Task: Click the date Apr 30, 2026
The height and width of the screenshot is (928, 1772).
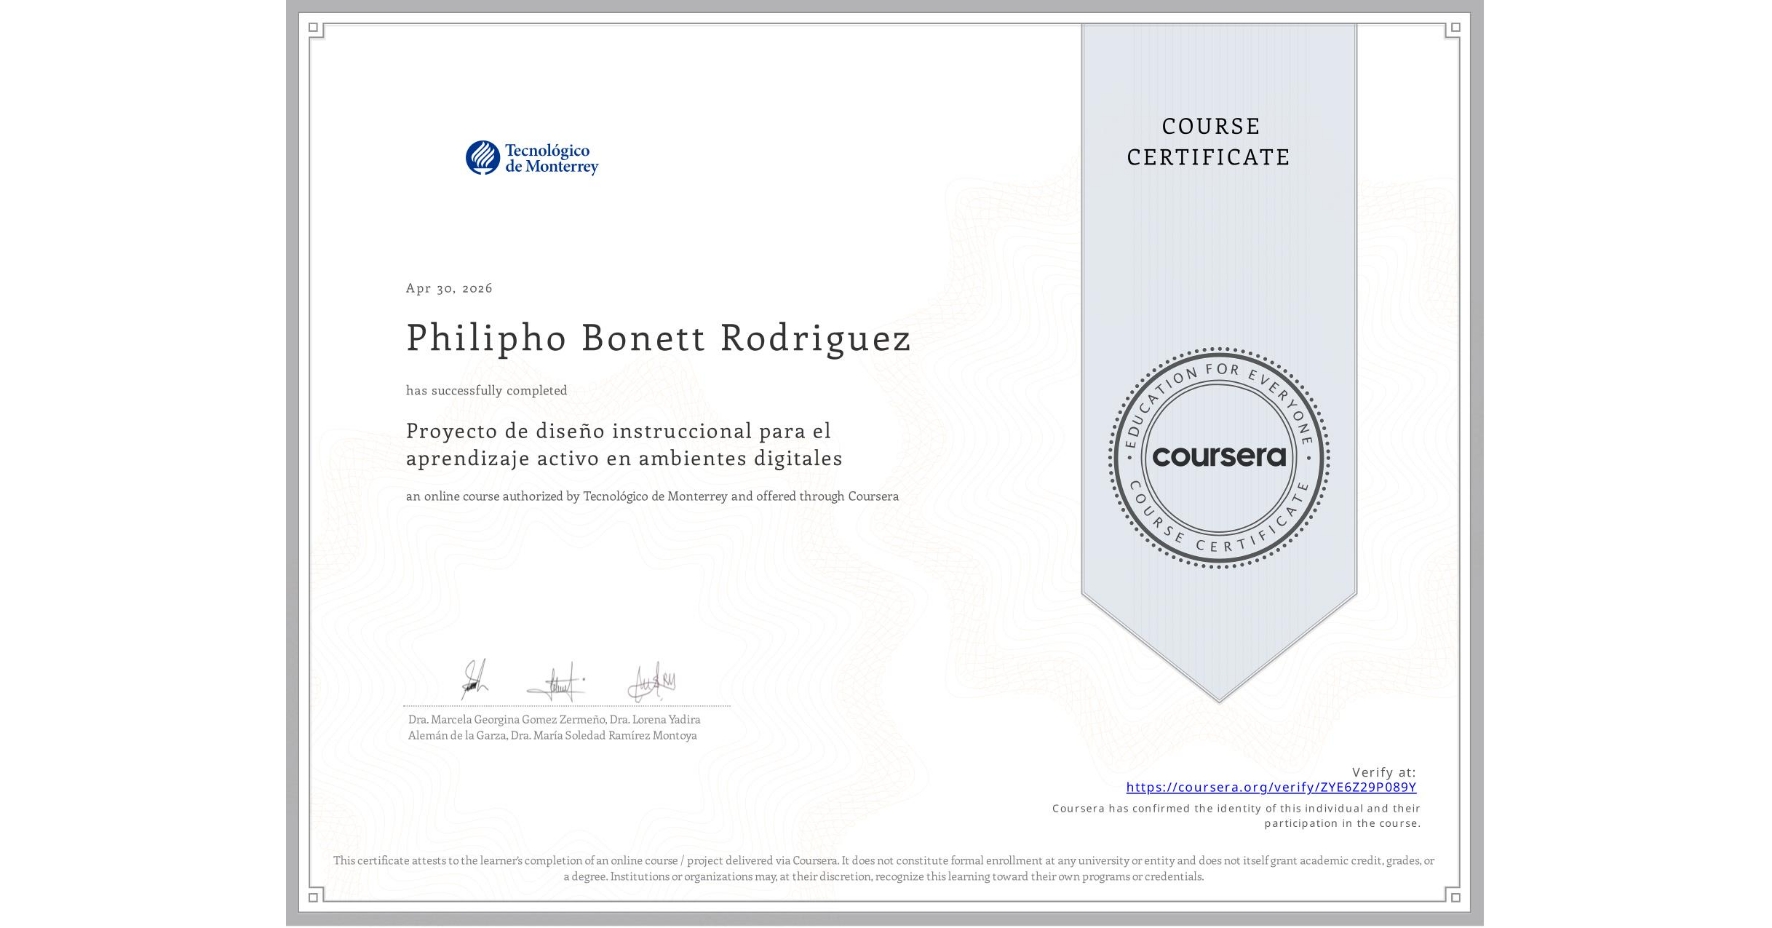Action: (x=449, y=288)
